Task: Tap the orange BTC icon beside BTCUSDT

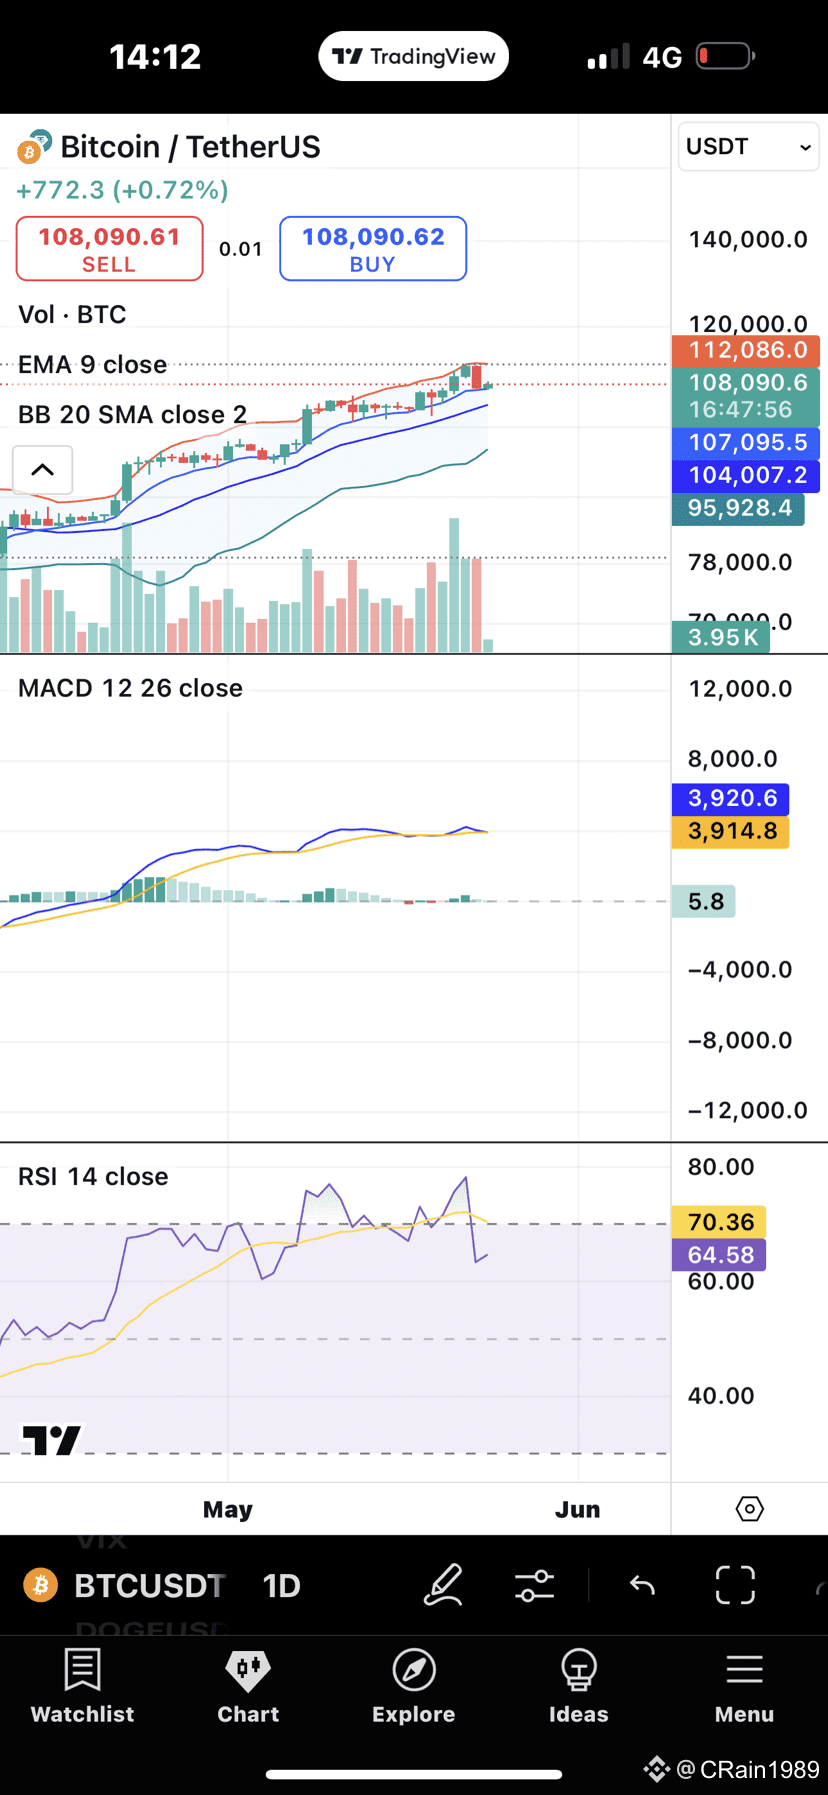Action: coord(41,1585)
